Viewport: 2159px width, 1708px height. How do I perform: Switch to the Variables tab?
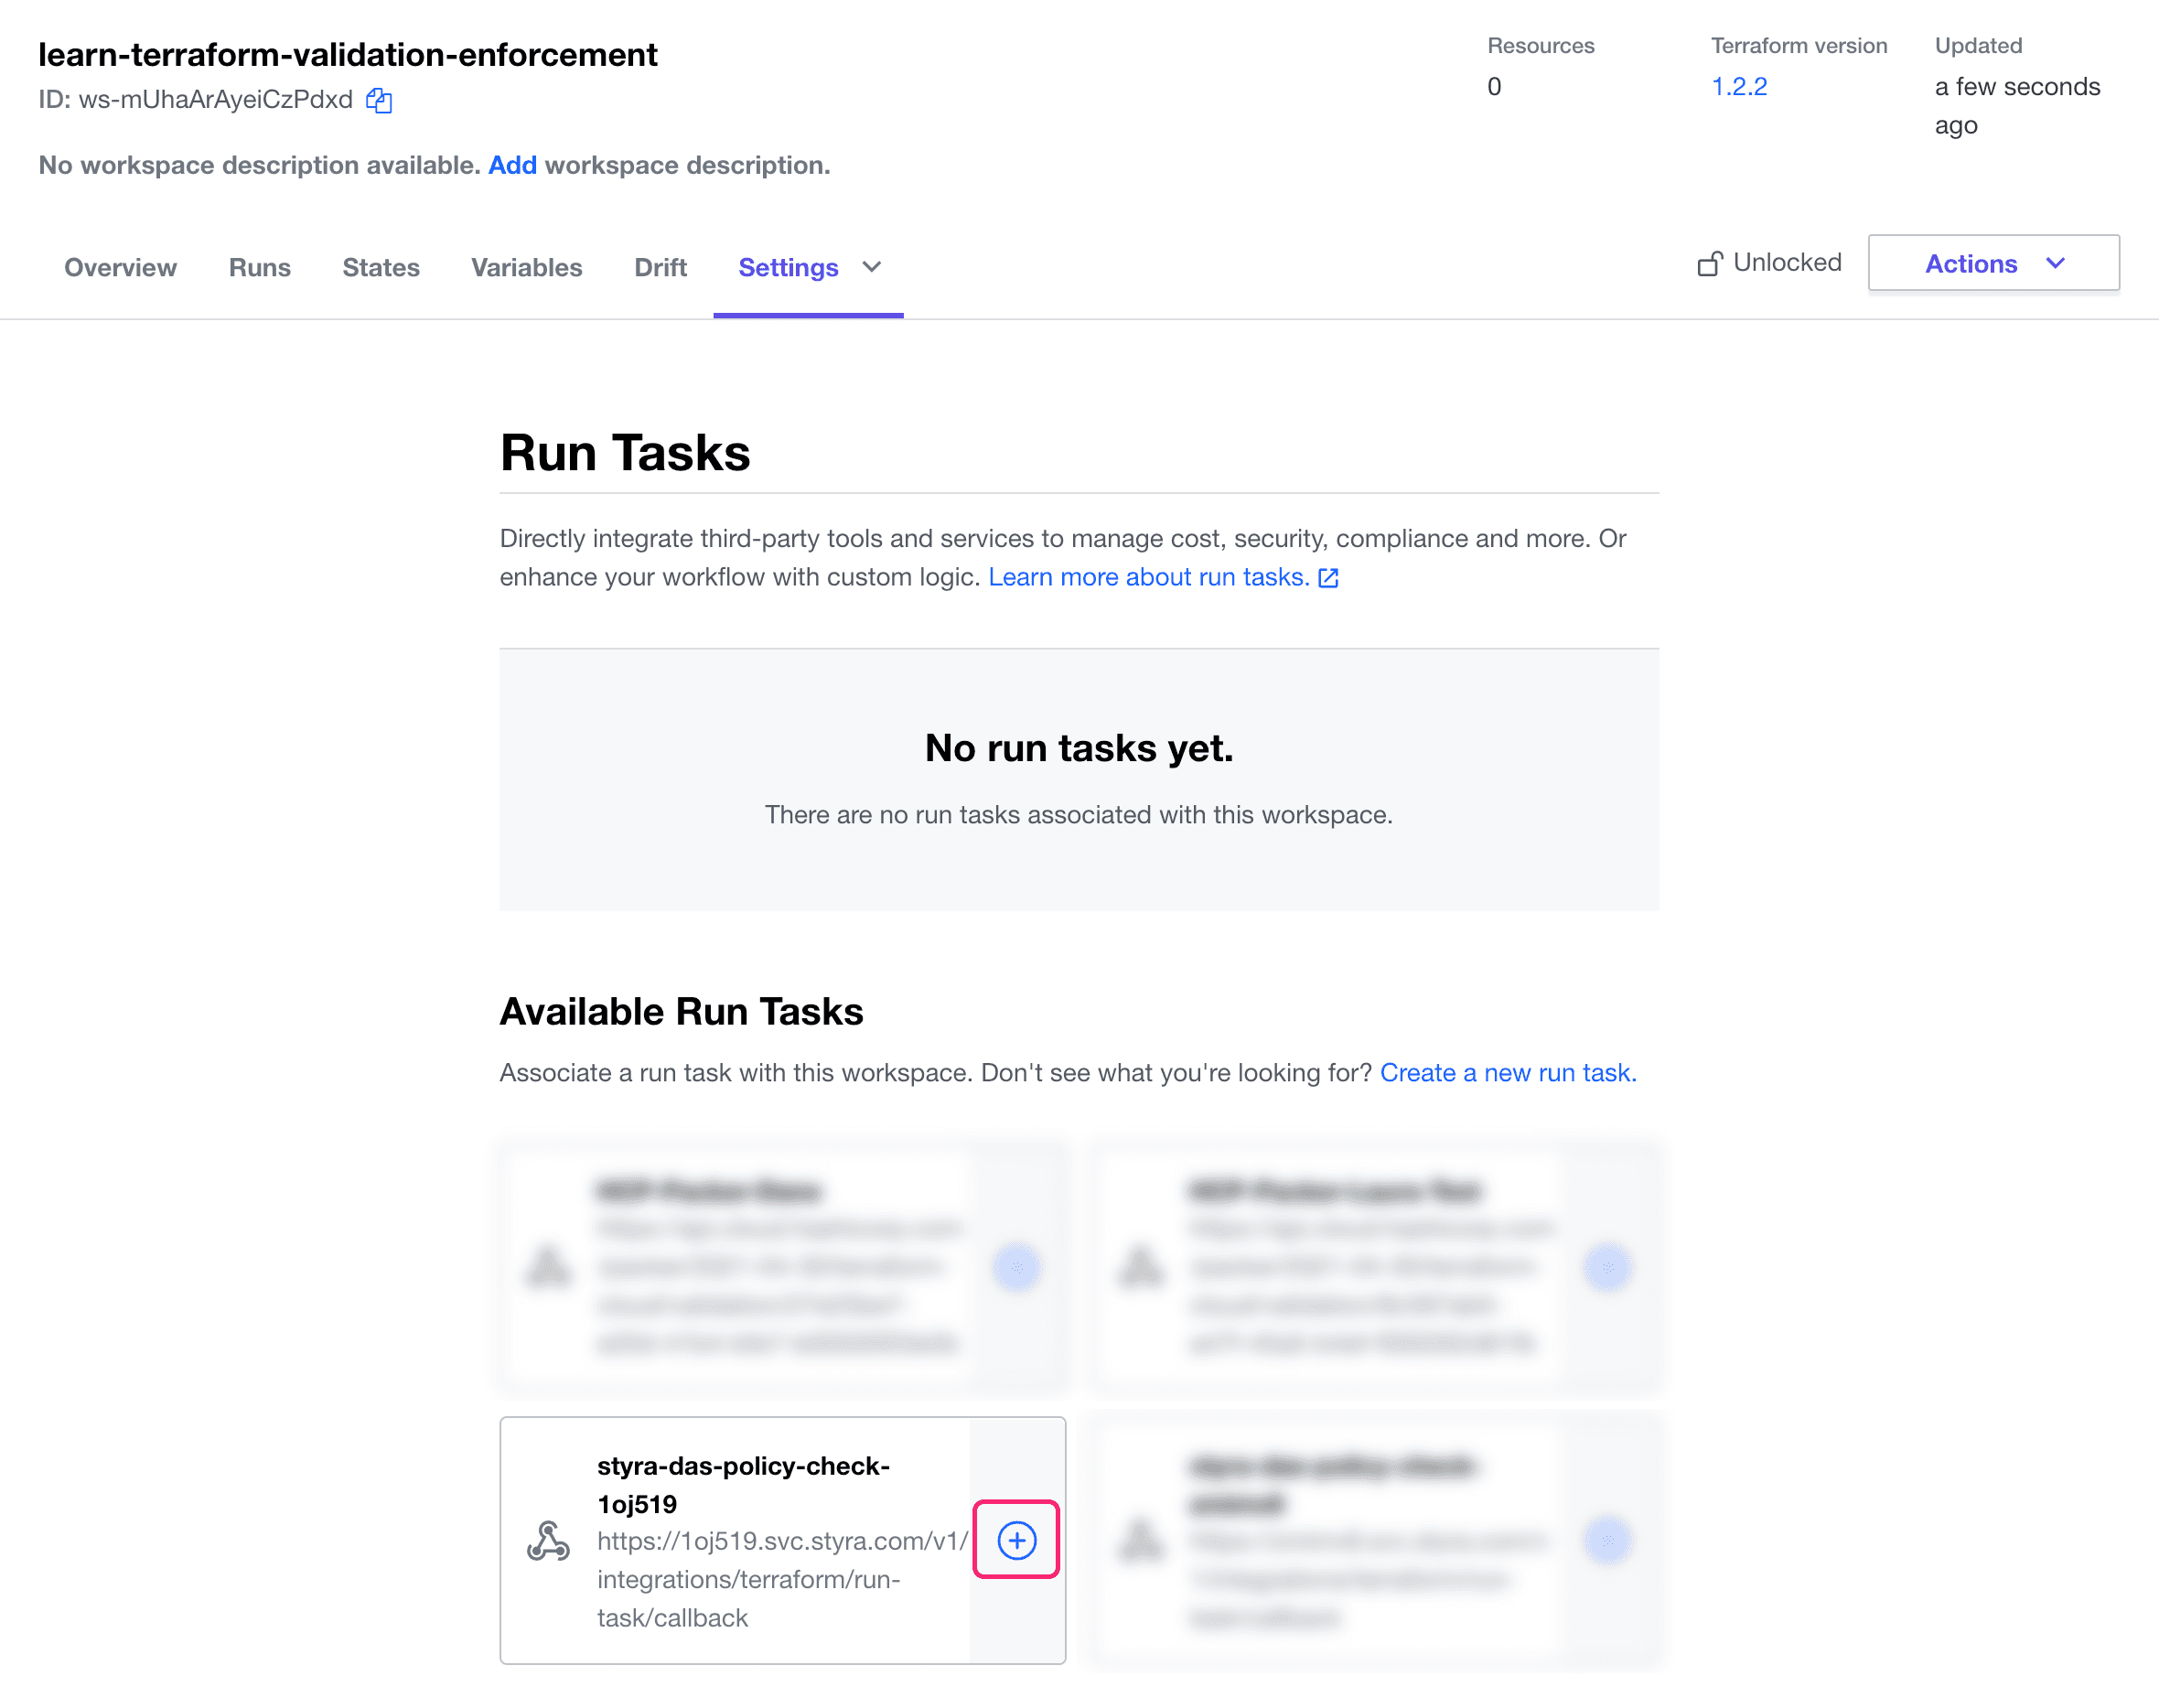[528, 266]
